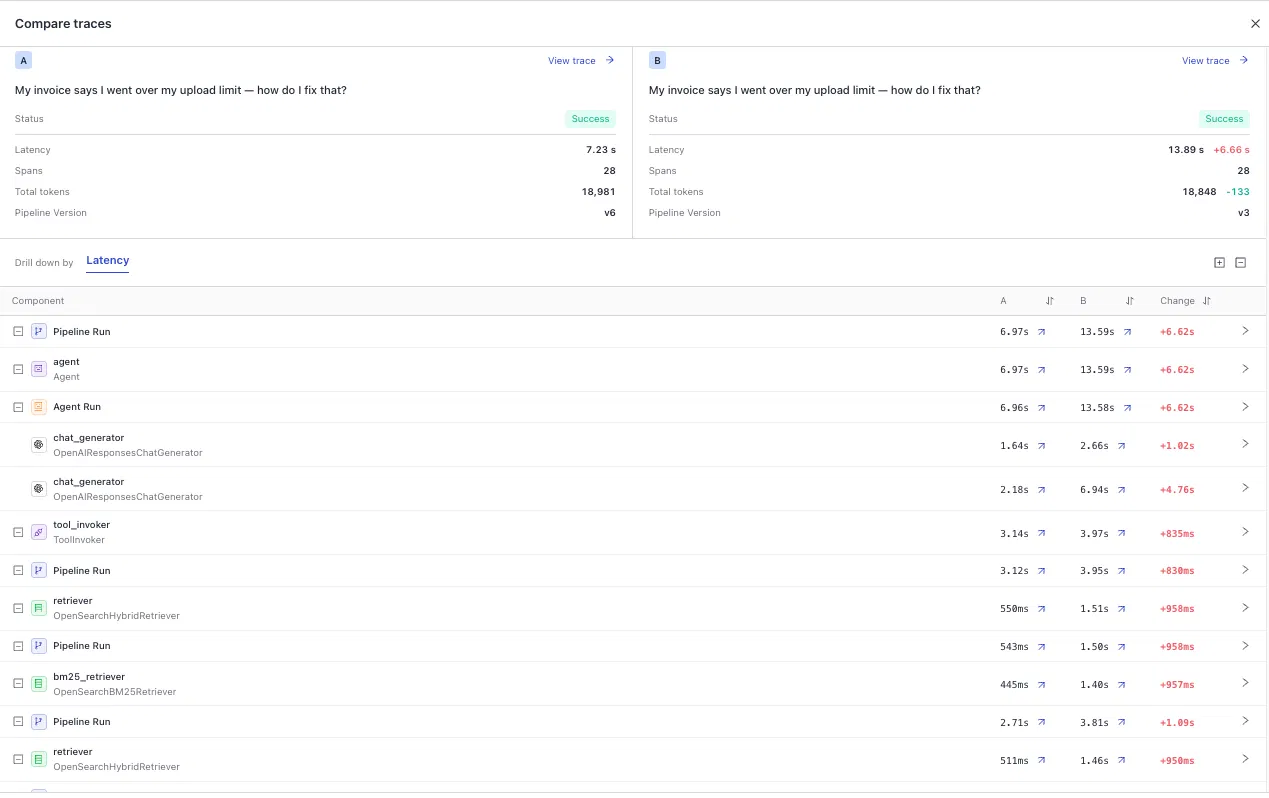Open details chevron for chat_generator +1.02s row
Viewport: 1269px width, 798px height.
(x=1245, y=444)
